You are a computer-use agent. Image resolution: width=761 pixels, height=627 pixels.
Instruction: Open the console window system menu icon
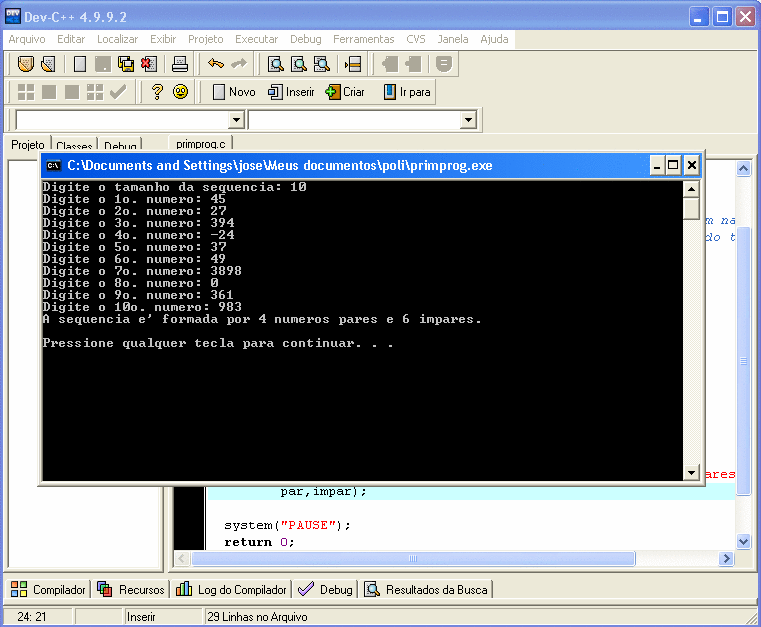pyautogui.click(x=54, y=165)
